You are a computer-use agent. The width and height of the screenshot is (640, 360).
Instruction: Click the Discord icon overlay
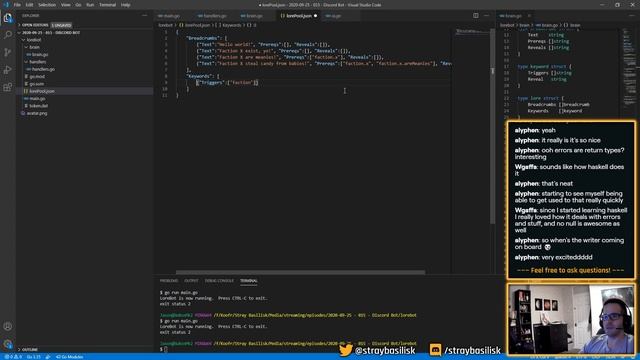pos(435,350)
